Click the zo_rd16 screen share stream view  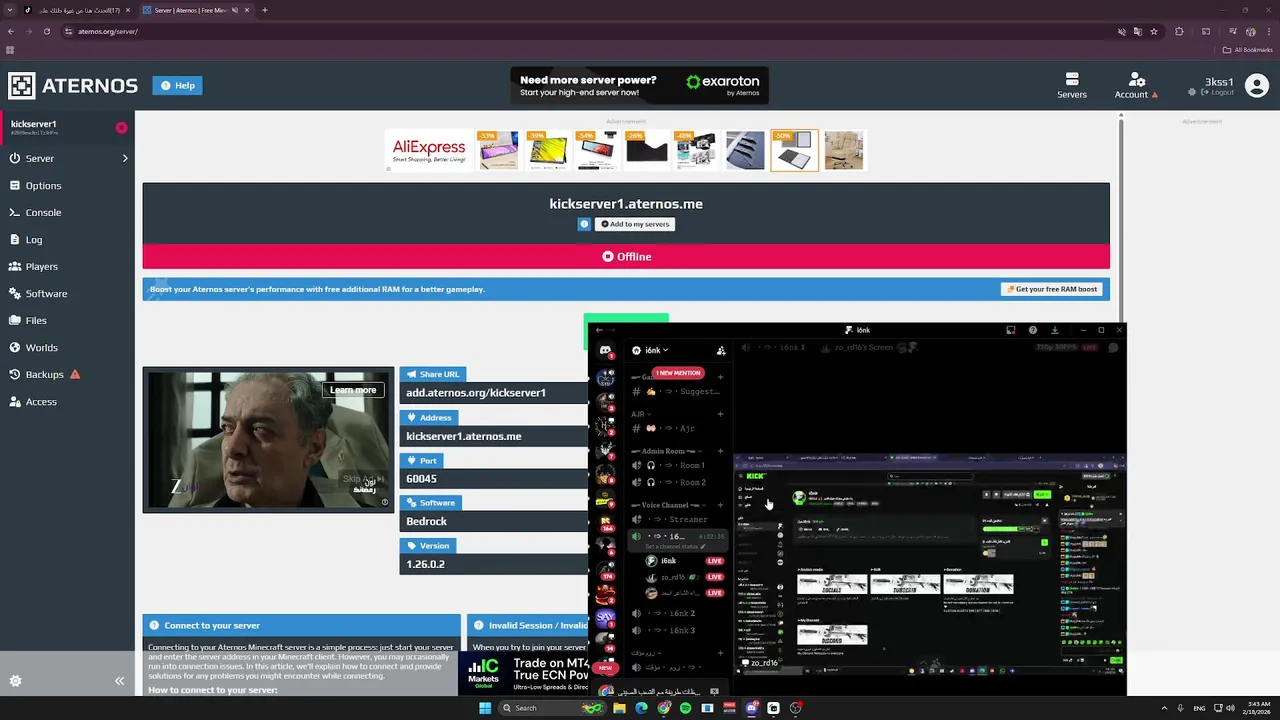click(x=930, y=563)
